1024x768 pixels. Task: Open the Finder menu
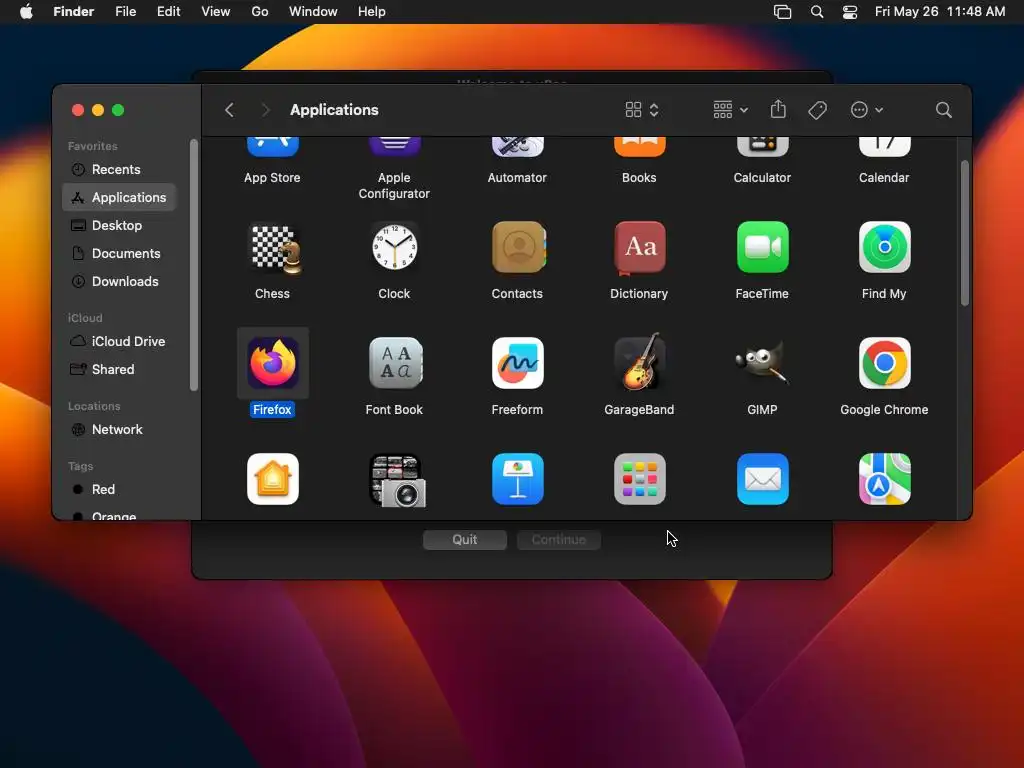(73, 12)
